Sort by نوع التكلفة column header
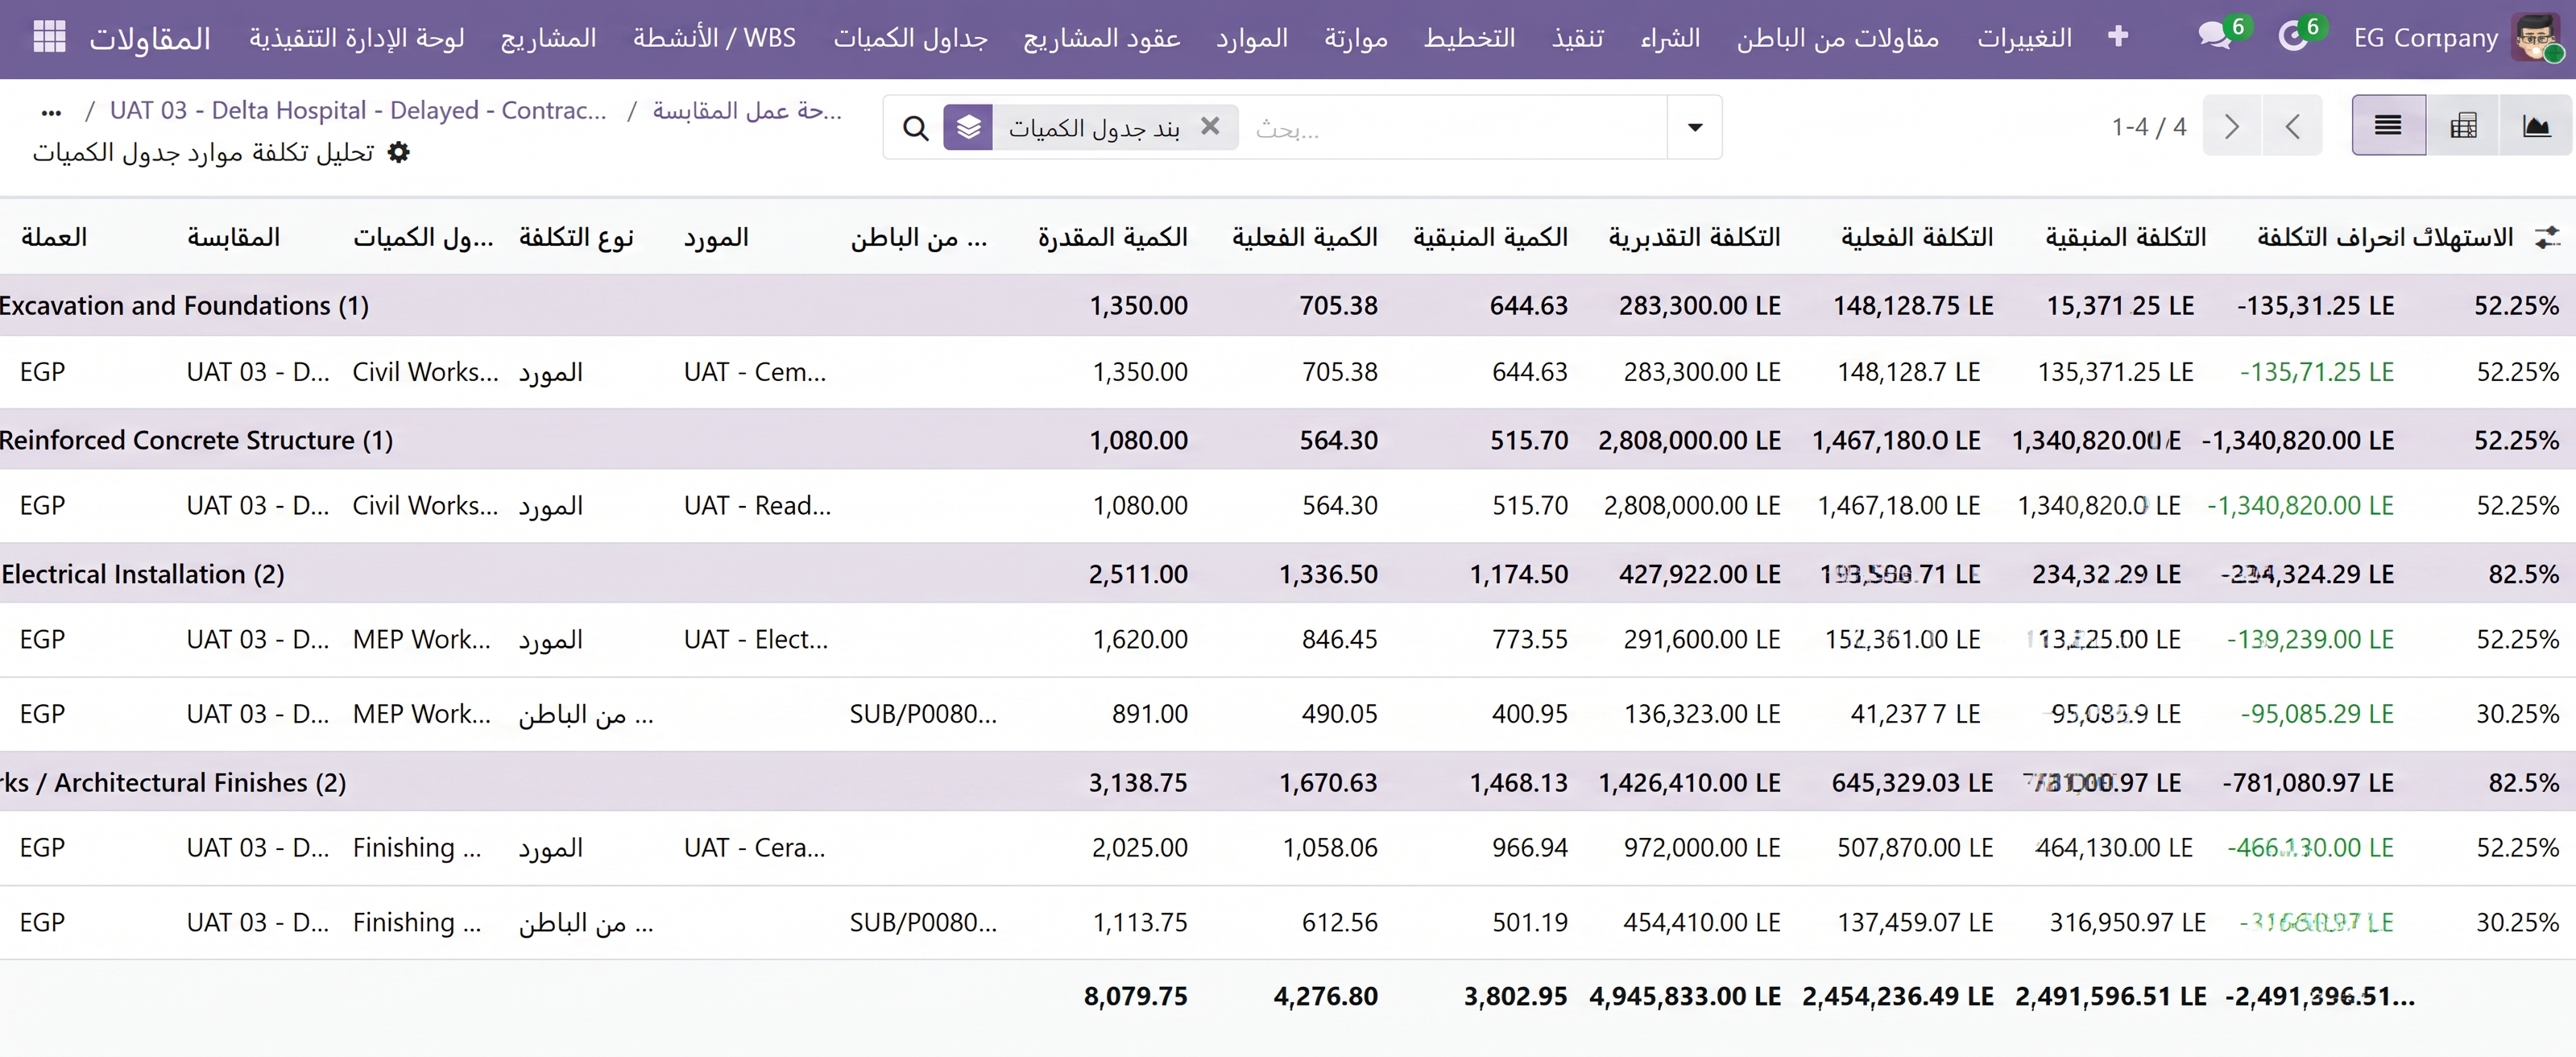The width and height of the screenshot is (2576, 1057). tap(576, 237)
